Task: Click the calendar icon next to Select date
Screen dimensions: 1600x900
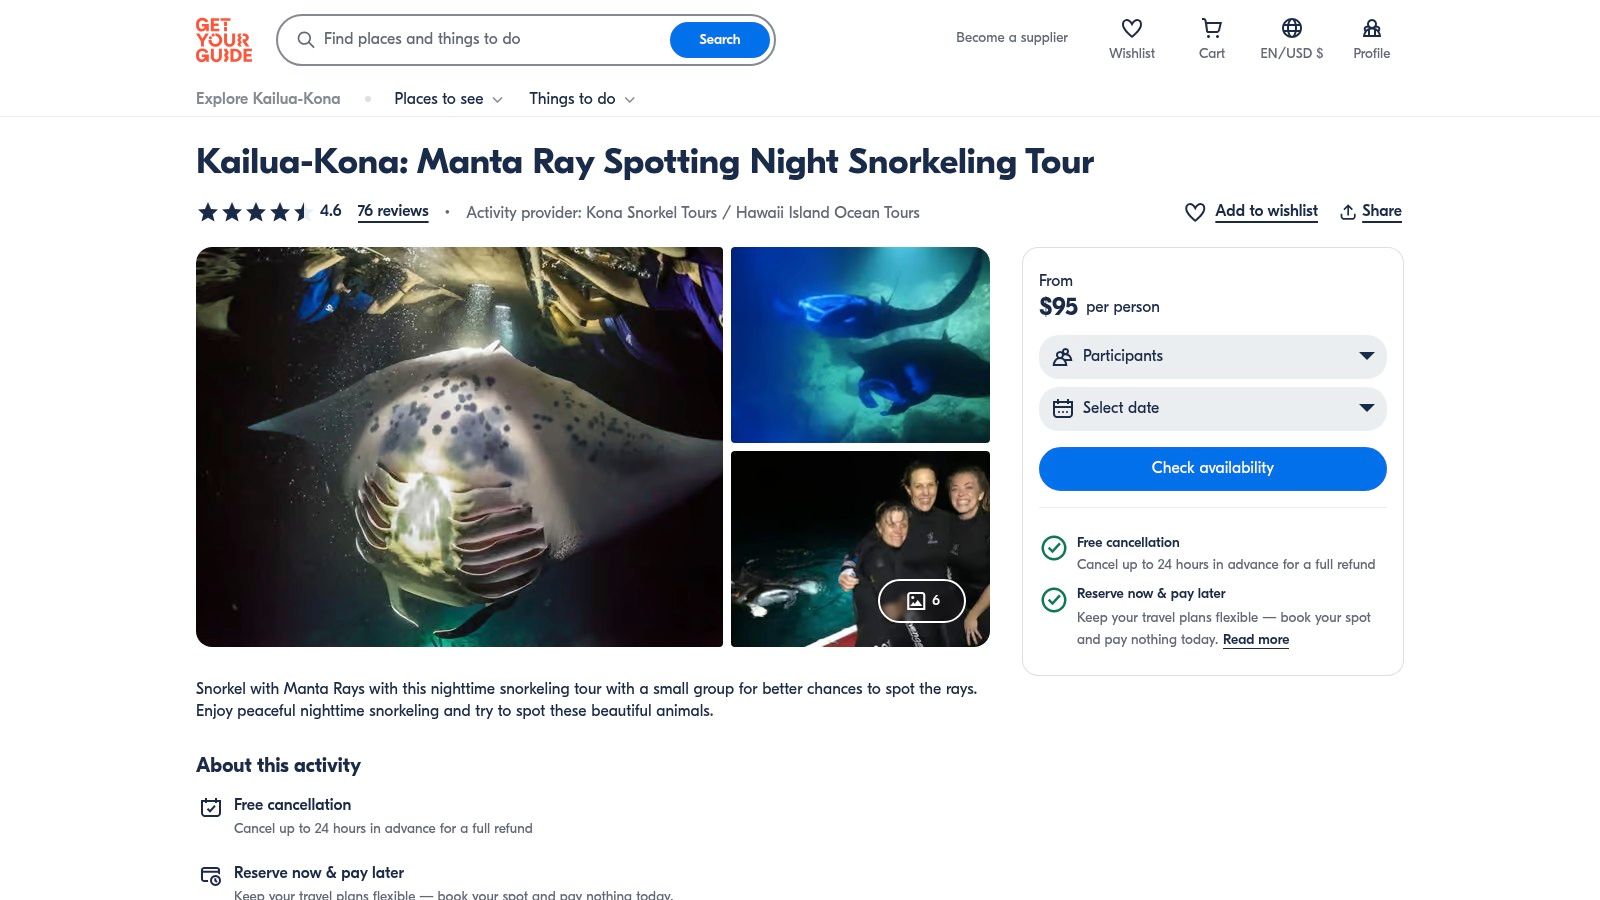Action: tap(1062, 408)
